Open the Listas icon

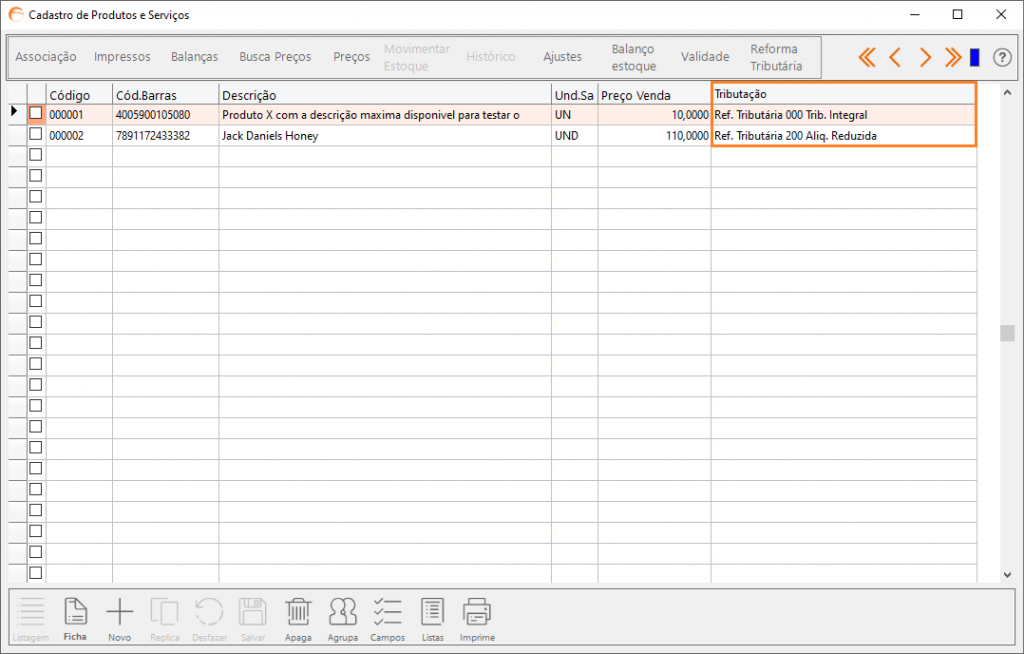coord(432,612)
